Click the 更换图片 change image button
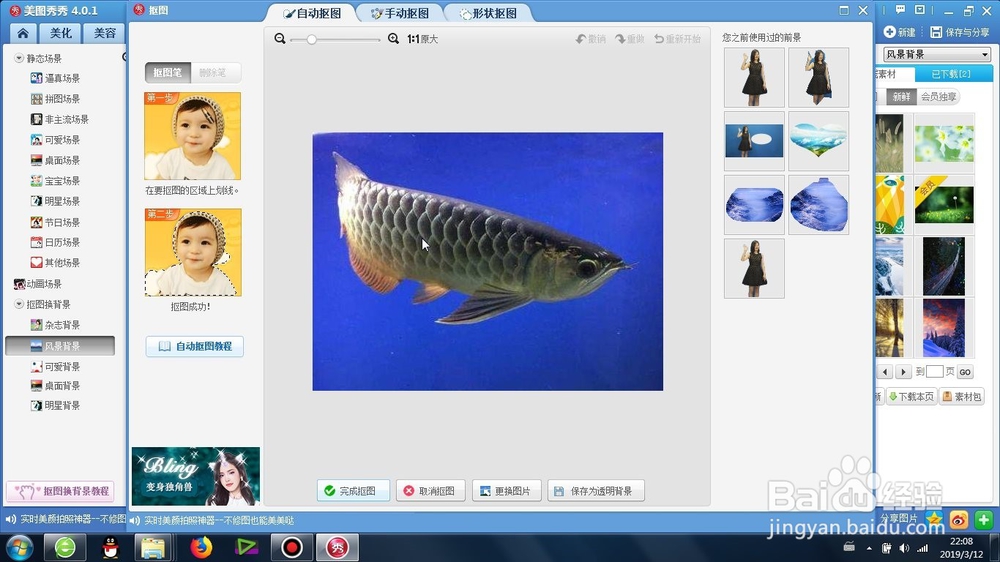1000x562 pixels. tap(506, 491)
